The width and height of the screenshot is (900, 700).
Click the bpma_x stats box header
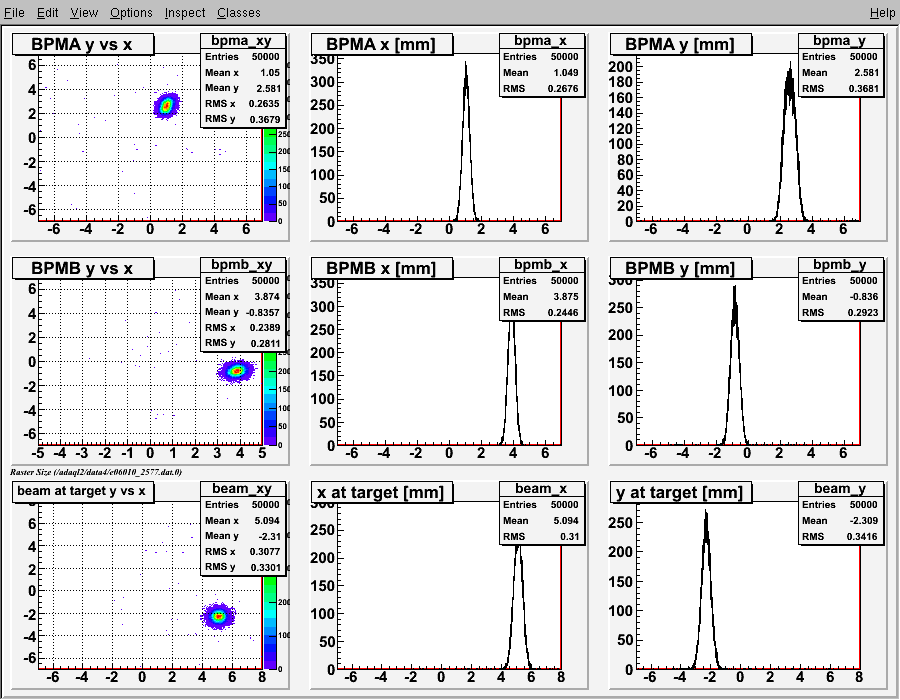click(x=542, y=41)
